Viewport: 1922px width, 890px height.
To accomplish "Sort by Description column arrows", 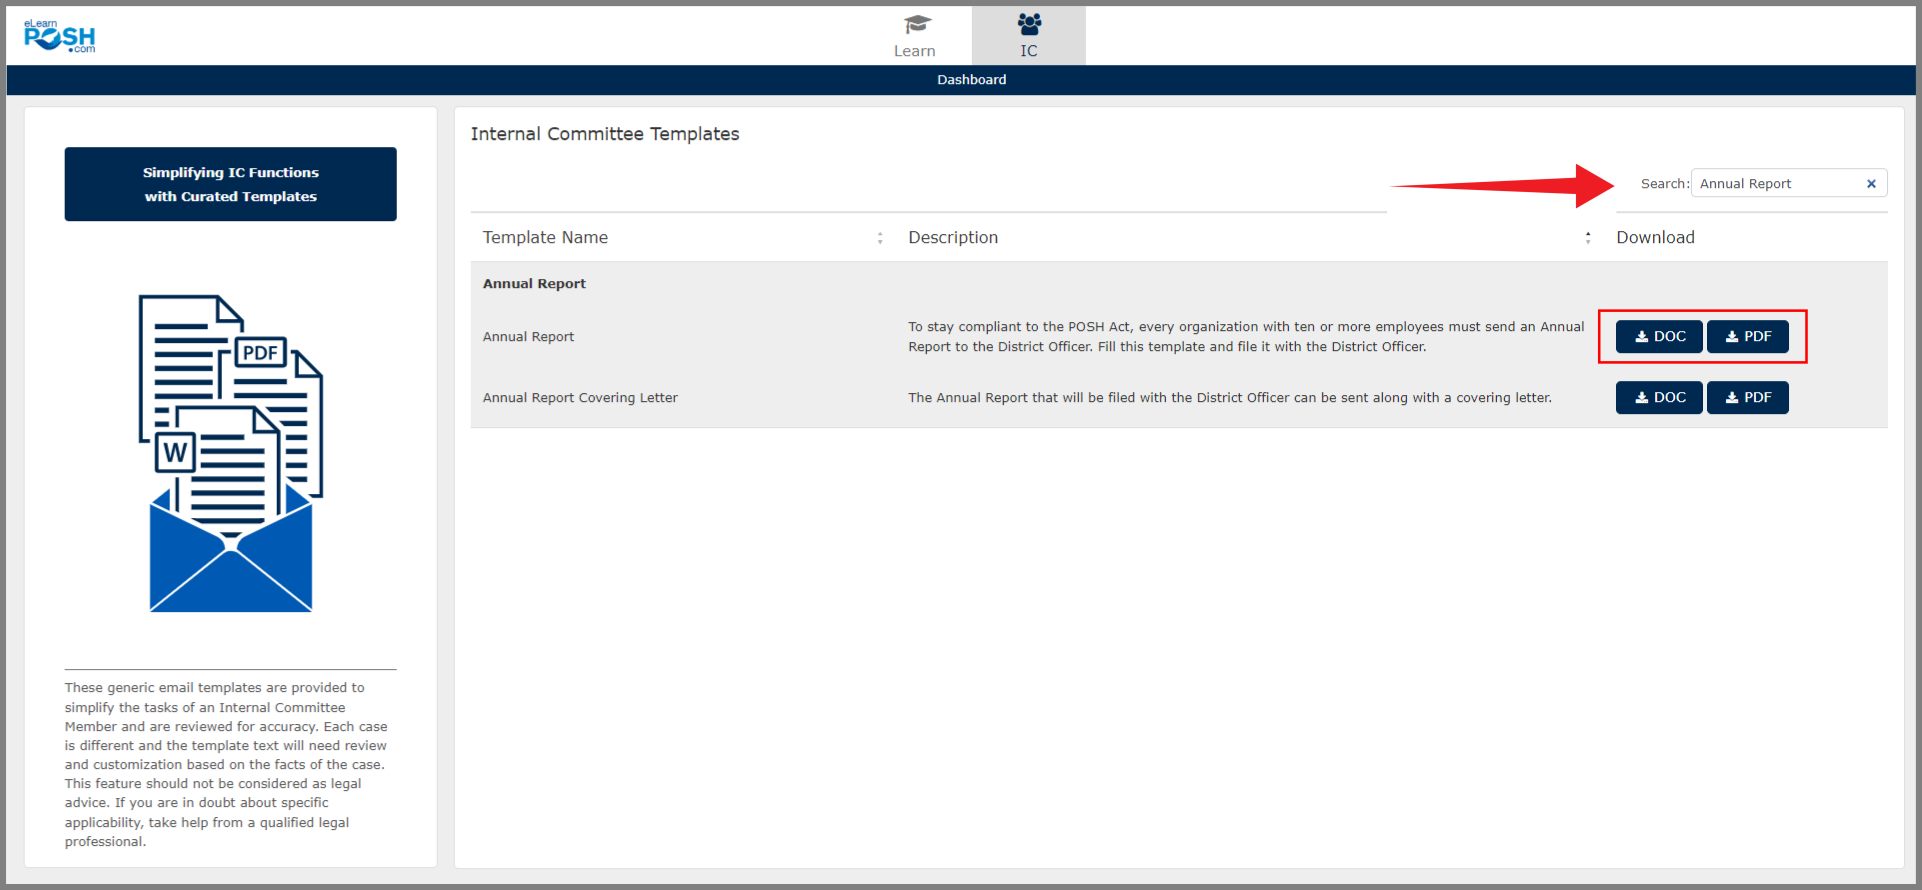I will click(x=1588, y=238).
